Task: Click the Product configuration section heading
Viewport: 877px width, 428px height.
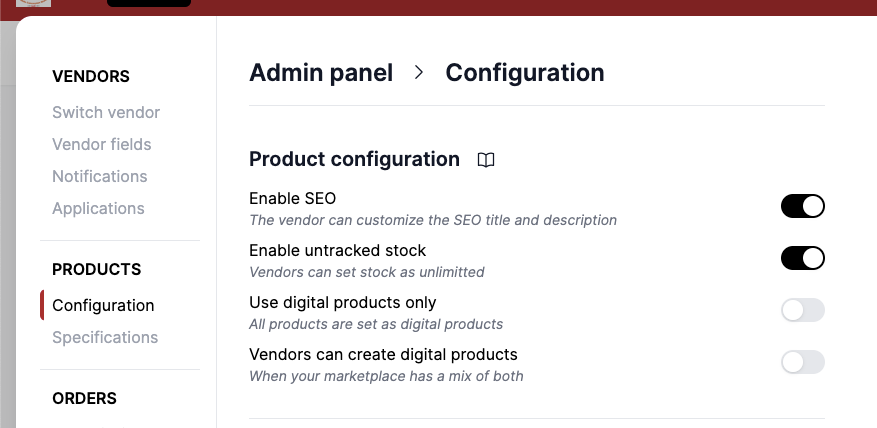Action: click(x=354, y=159)
